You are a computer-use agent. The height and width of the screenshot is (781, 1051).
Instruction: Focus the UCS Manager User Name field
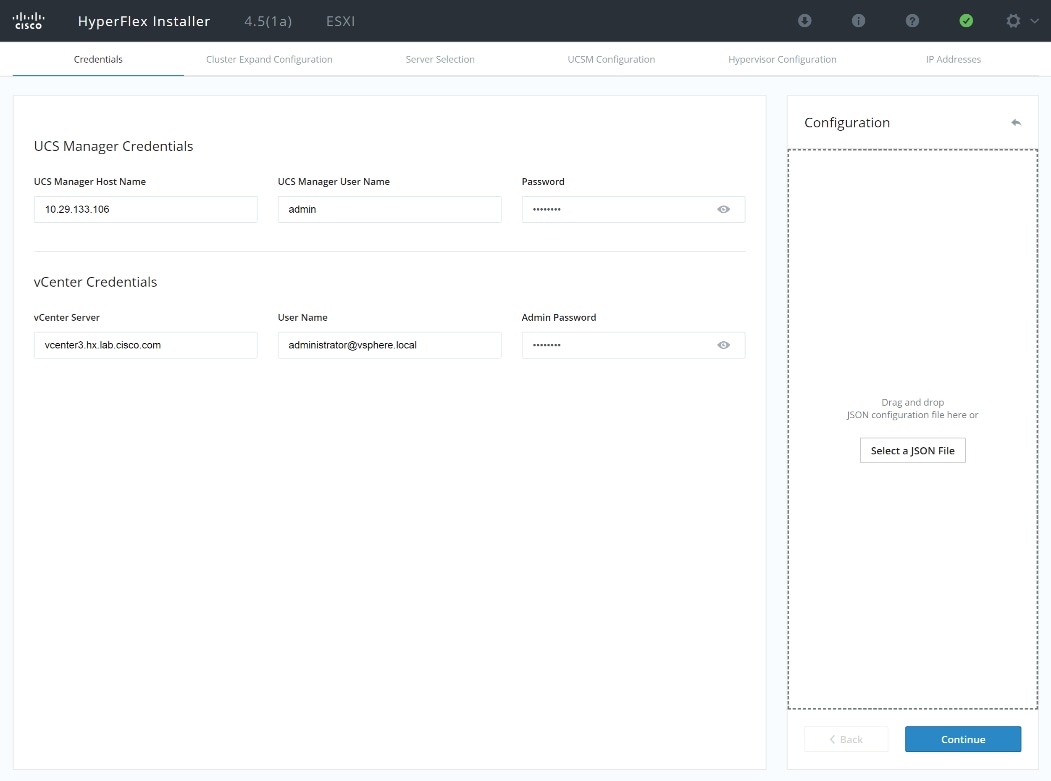click(x=389, y=209)
